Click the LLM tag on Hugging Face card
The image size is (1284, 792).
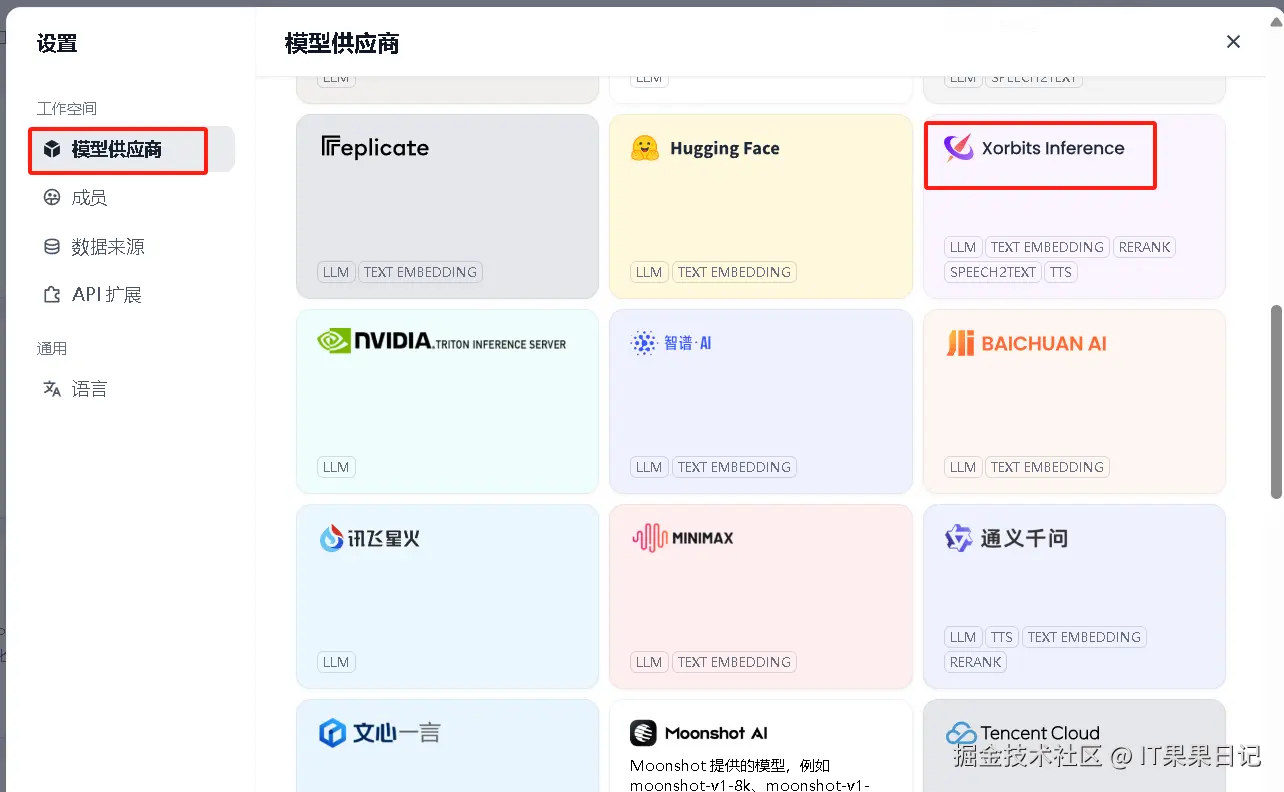click(649, 272)
